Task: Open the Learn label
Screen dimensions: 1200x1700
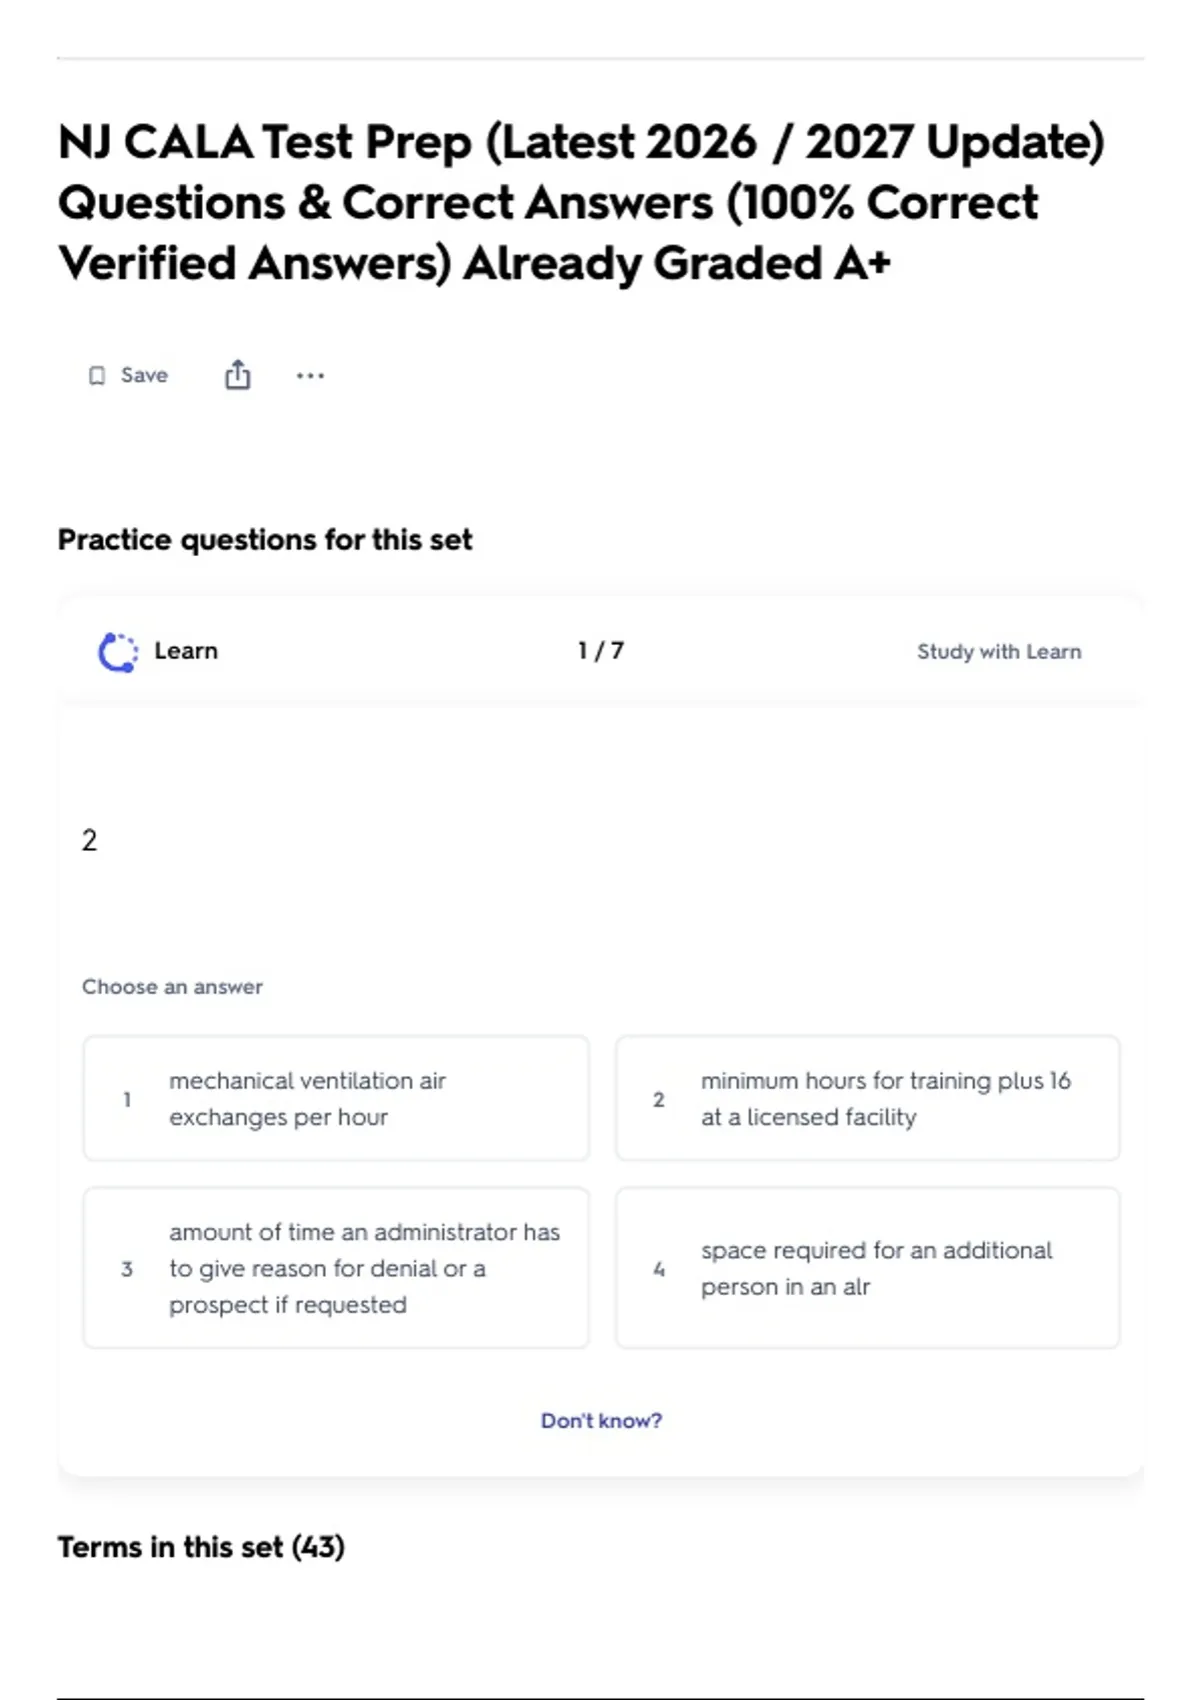Action: (186, 651)
